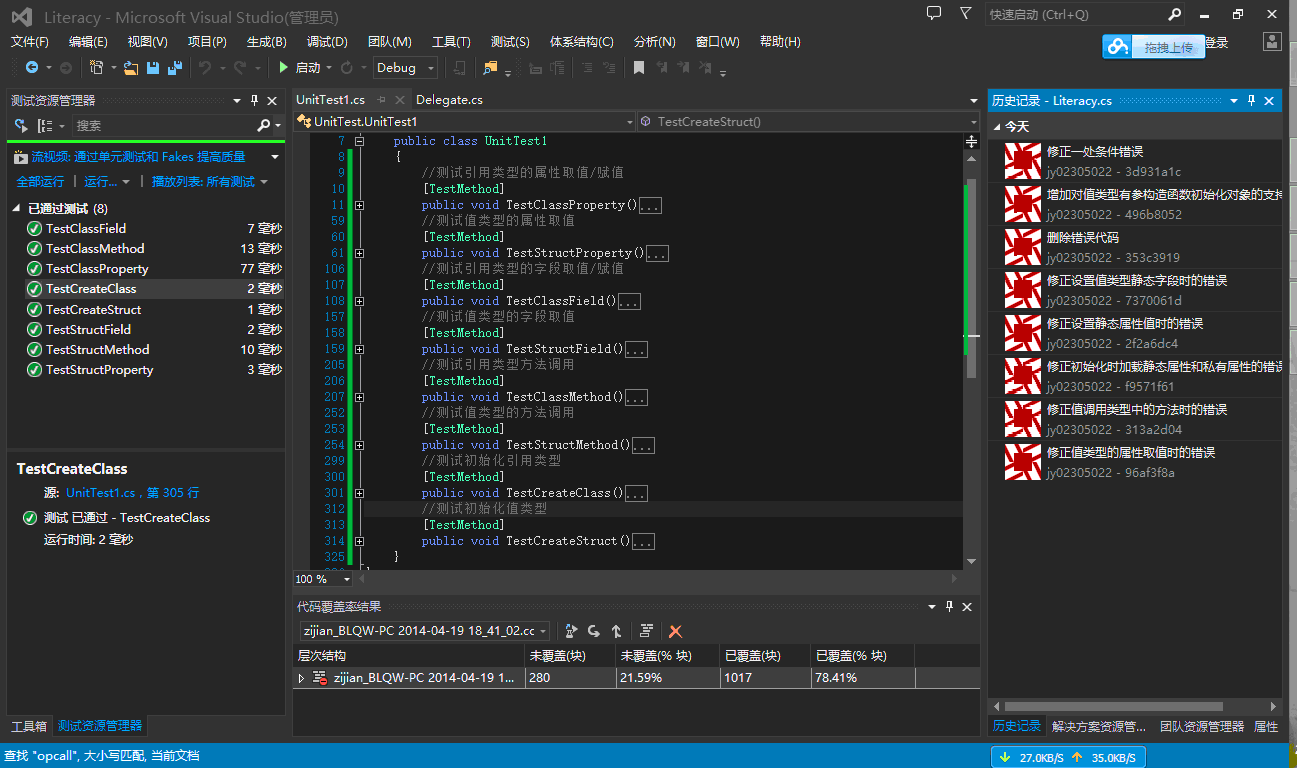The image size is (1297, 768).
Task: Open the 调试(D) menu
Action: coord(327,42)
